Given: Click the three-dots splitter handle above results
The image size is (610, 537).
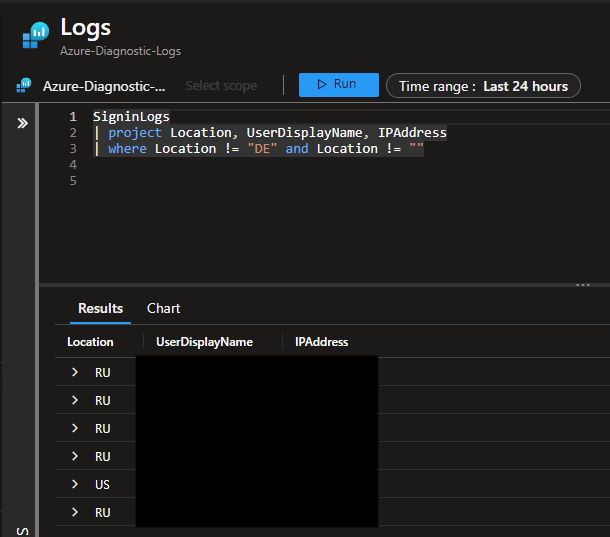Looking at the screenshot, I should pyautogui.click(x=583, y=285).
